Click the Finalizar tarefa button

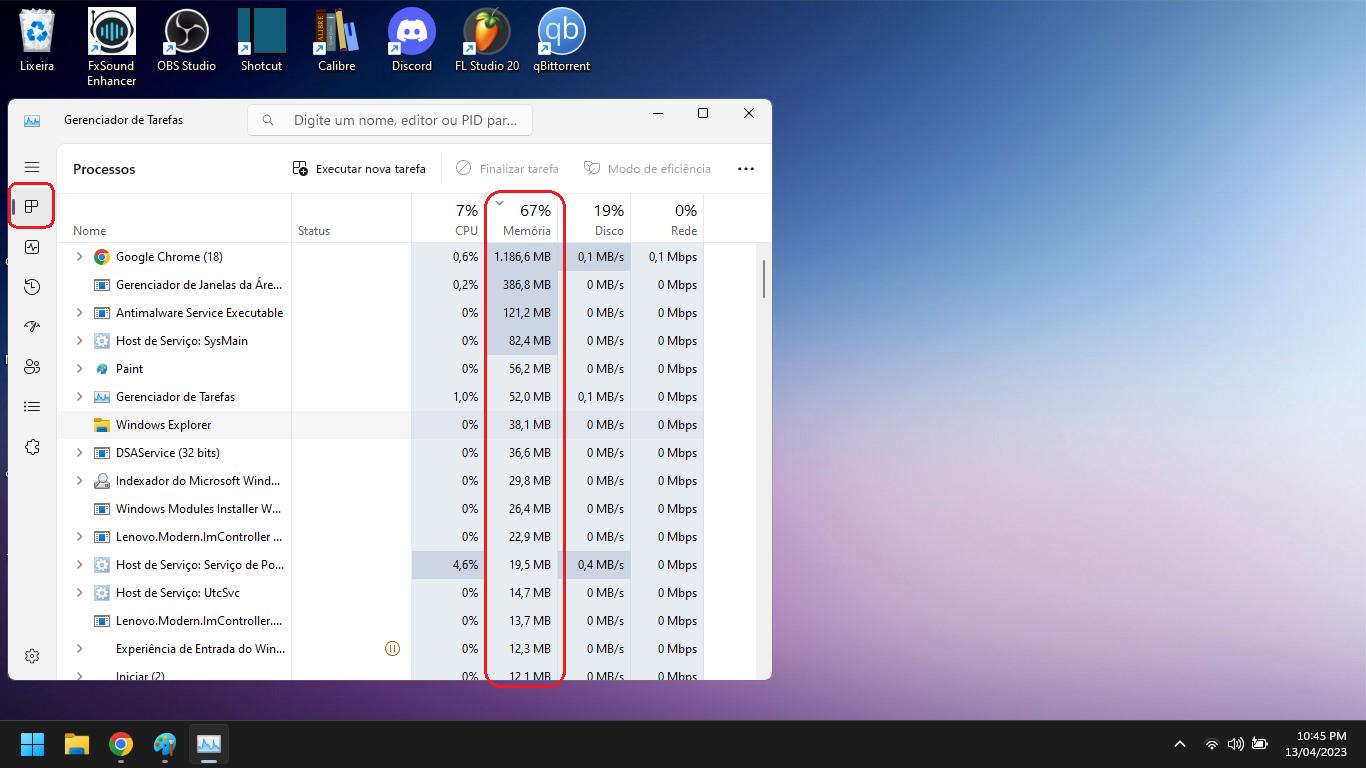[507, 168]
